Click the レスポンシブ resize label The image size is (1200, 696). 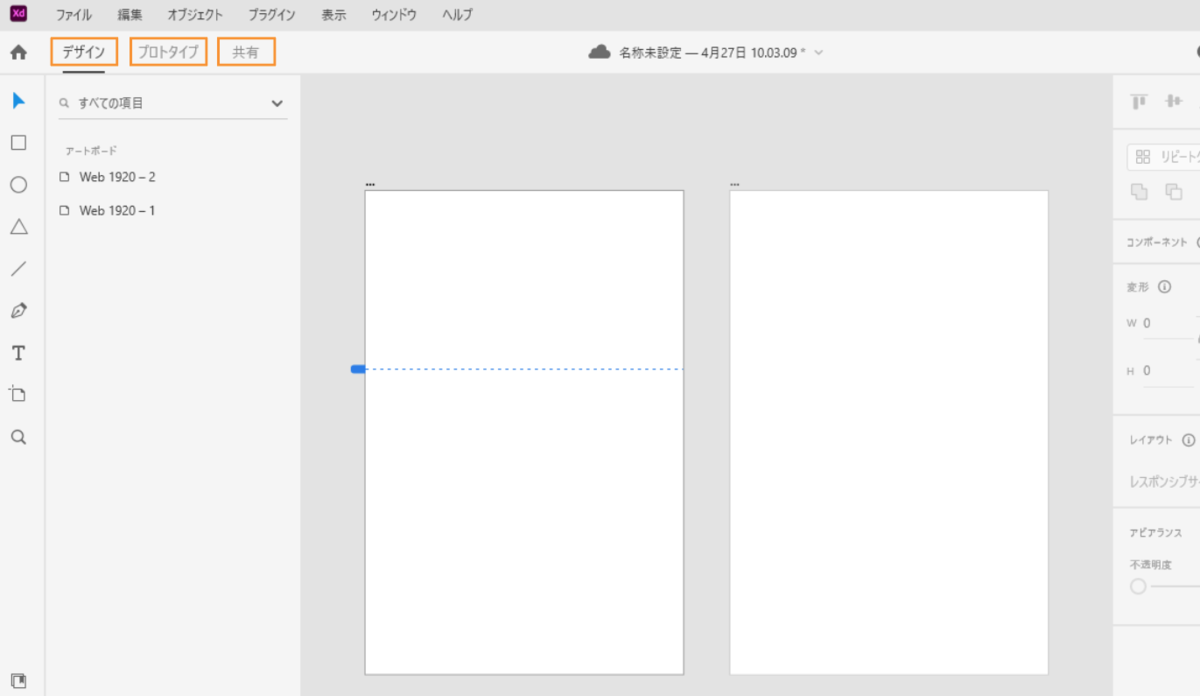(x=1164, y=481)
